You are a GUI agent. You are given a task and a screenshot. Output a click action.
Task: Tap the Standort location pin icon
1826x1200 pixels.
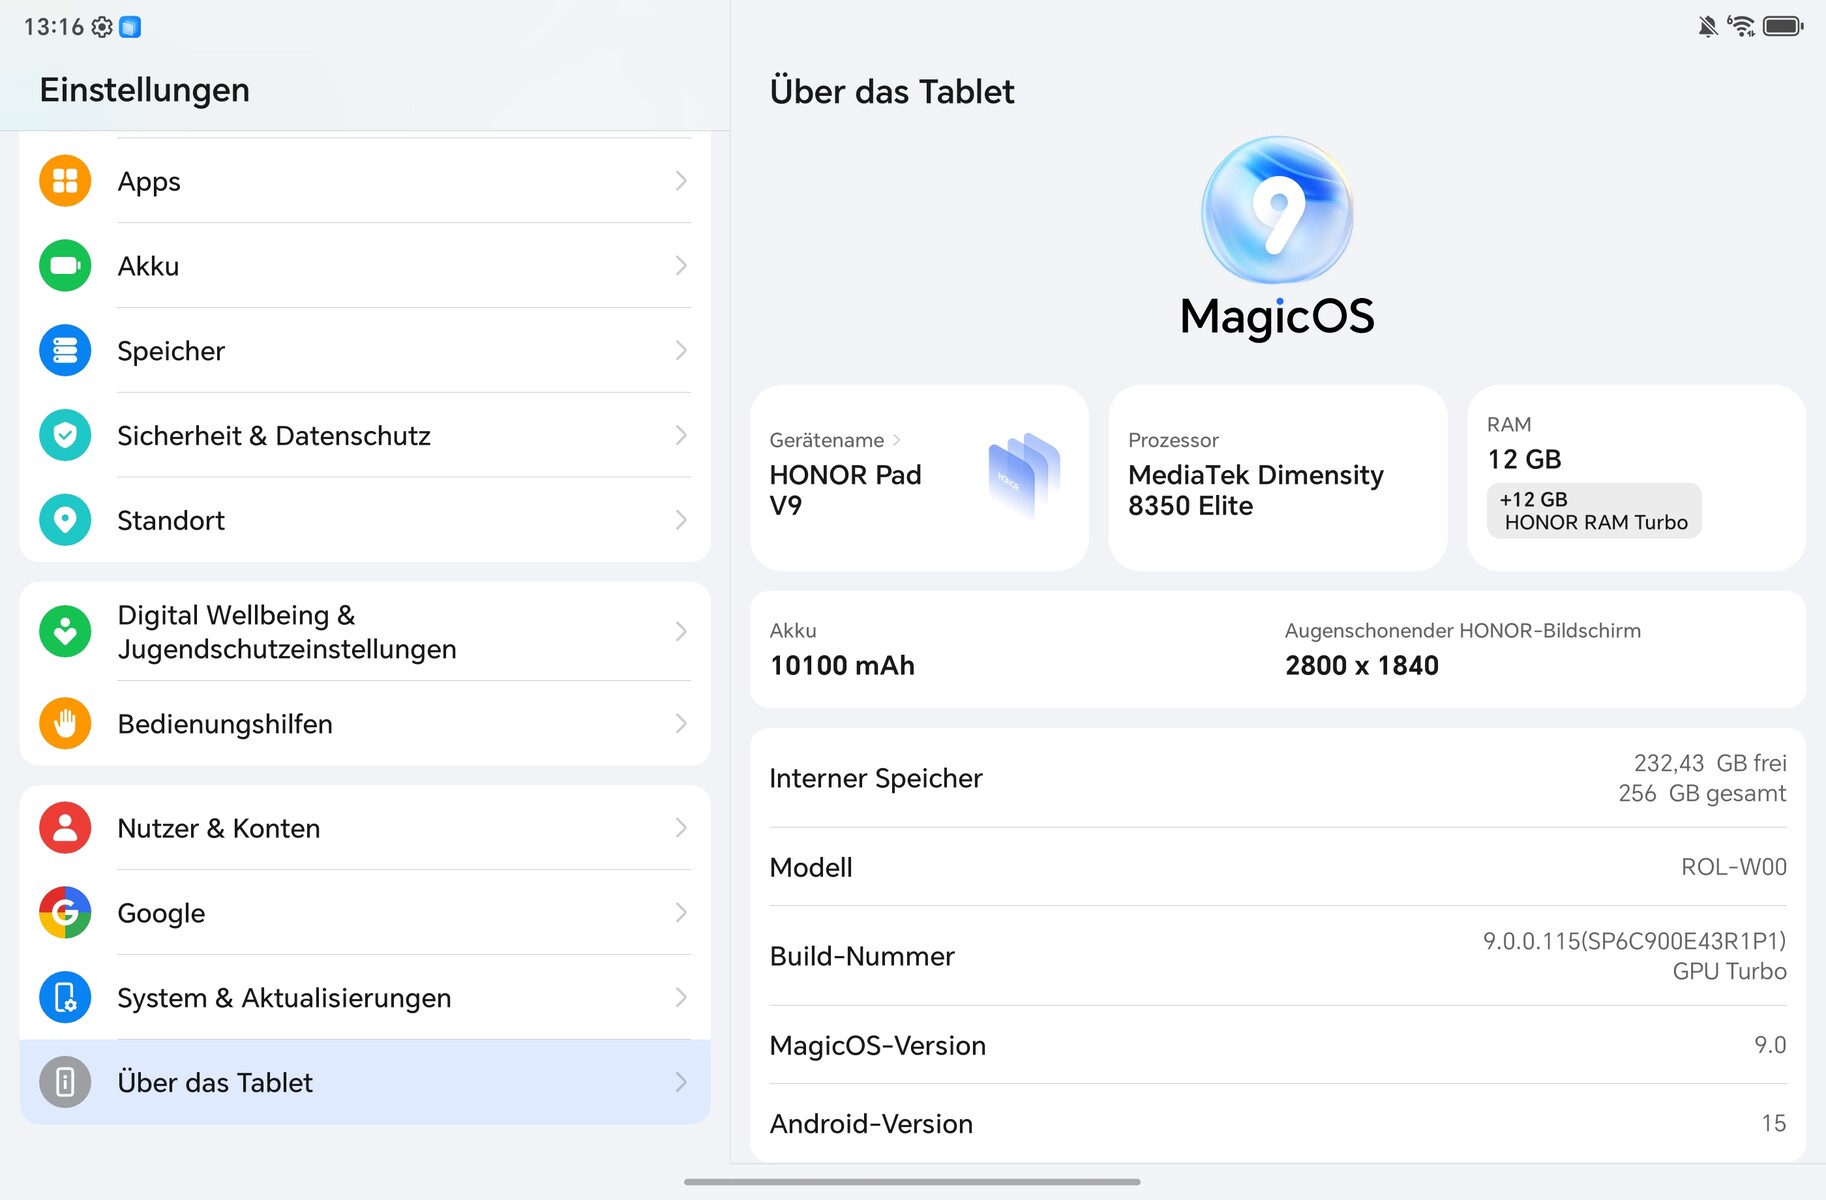point(65,520)
